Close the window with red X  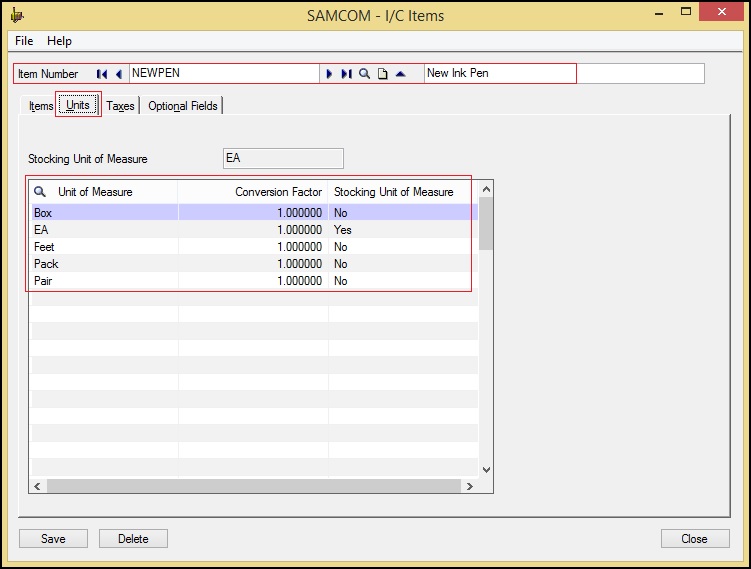pyautogui.click(x=721, y=12)
